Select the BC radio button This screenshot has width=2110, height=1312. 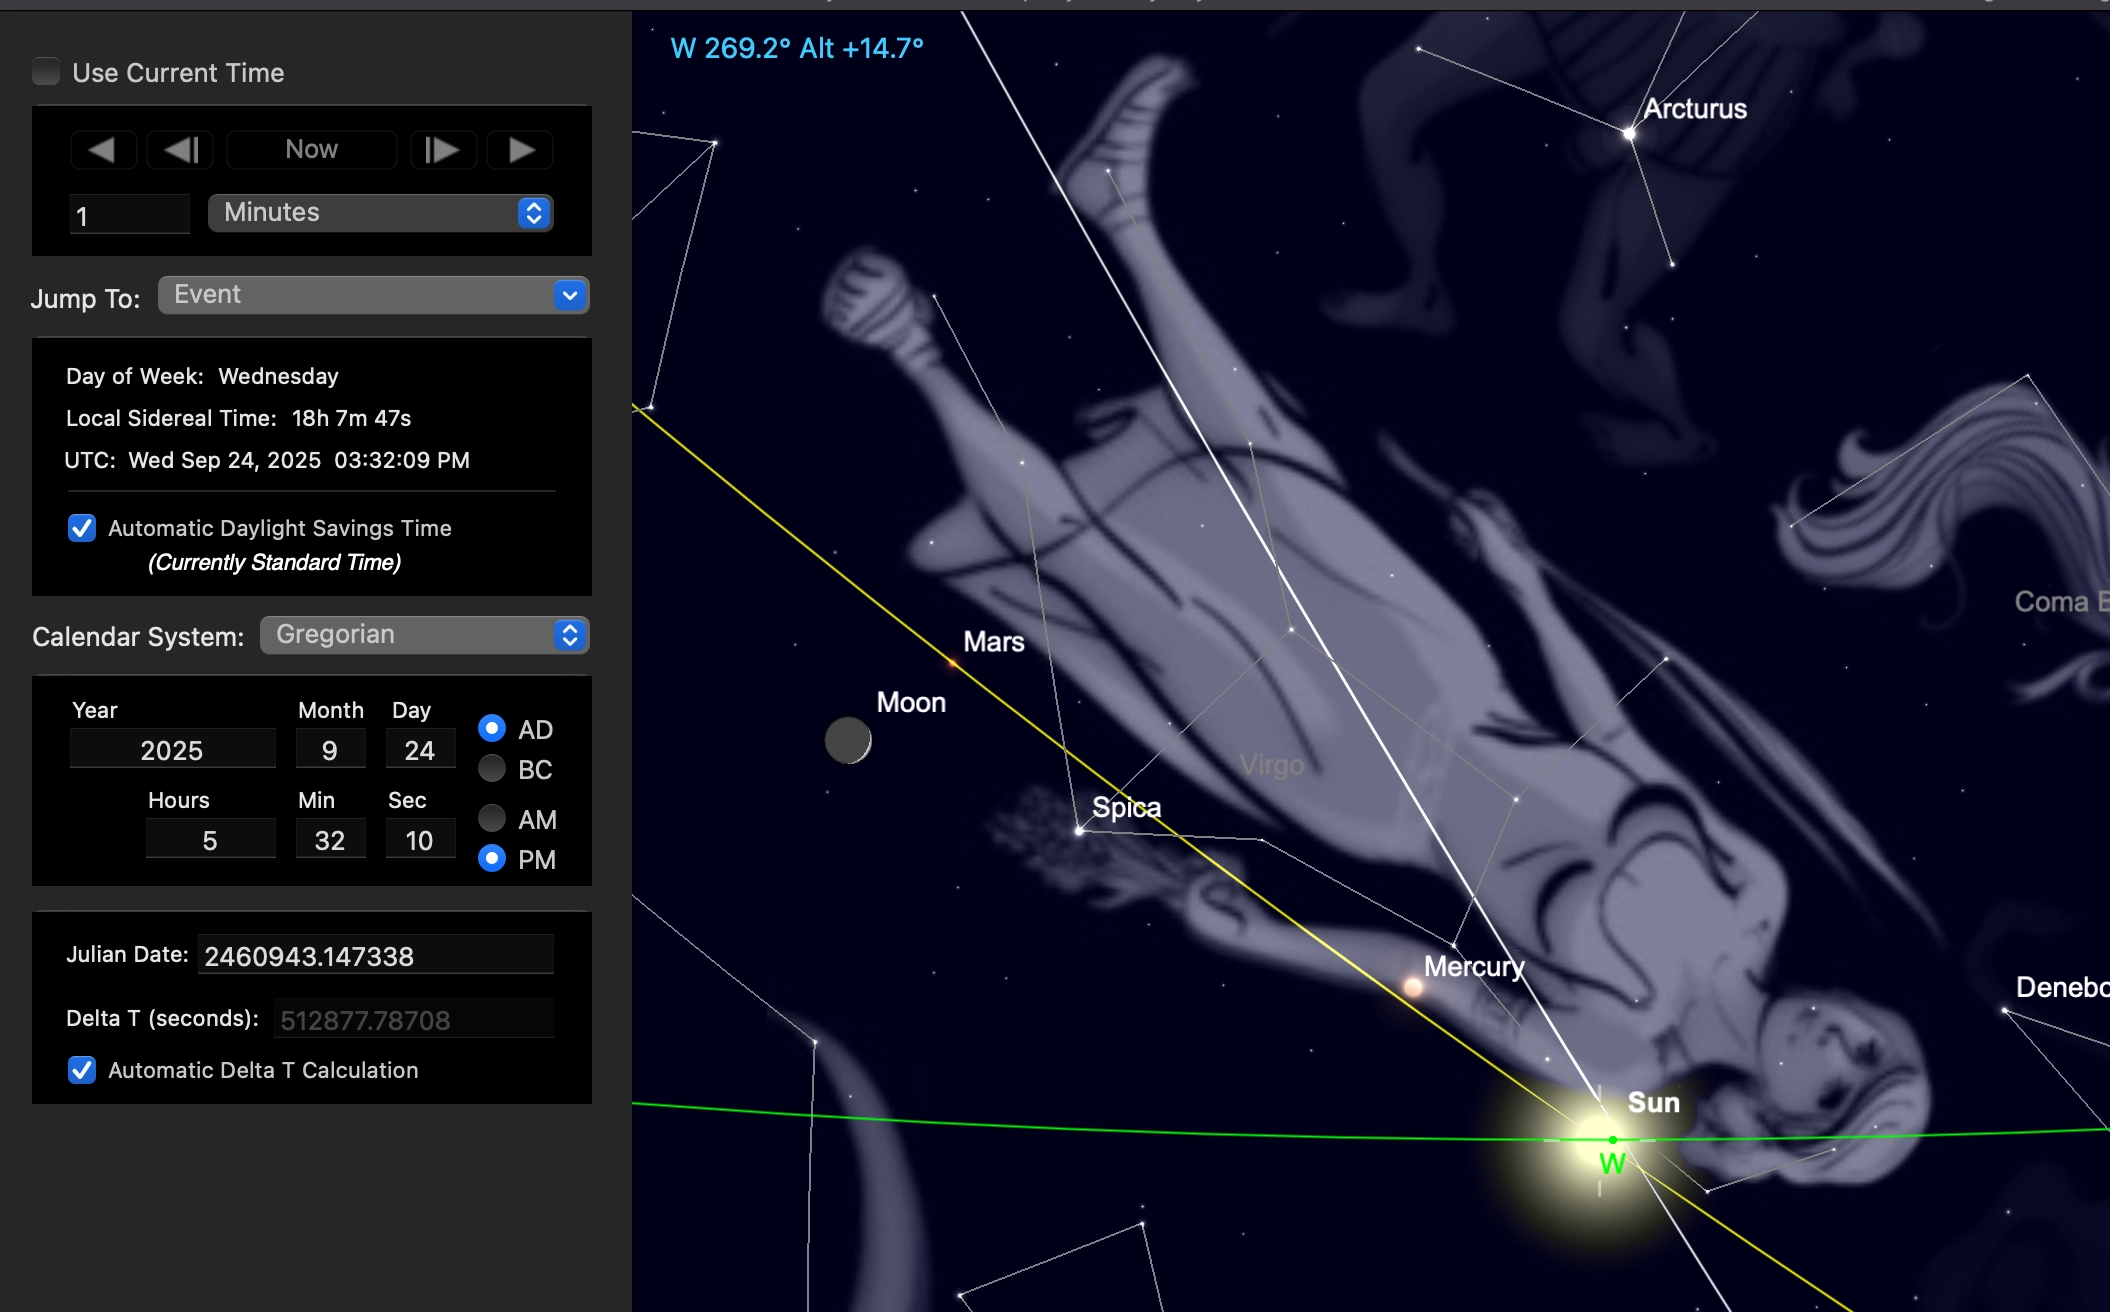click(491, 768)
